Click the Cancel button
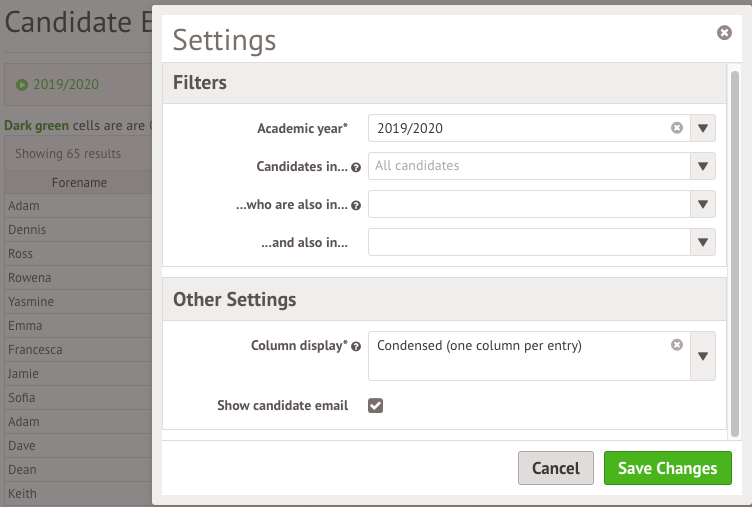The width and height of the screenshot is (752, 507). 556,468
